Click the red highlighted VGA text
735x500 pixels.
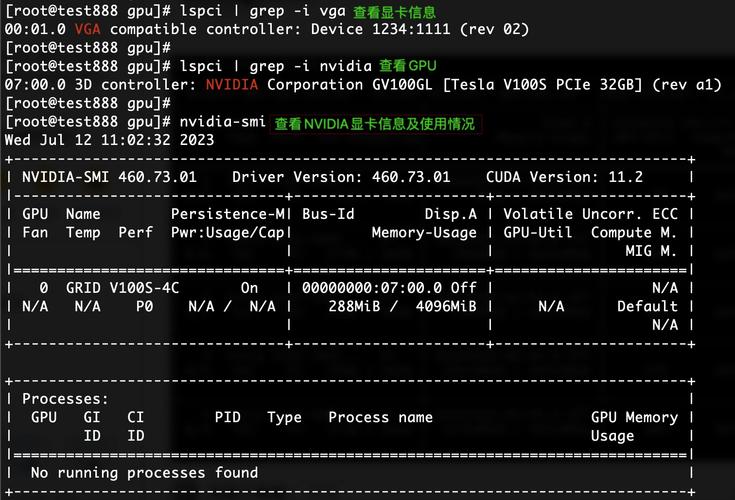[x=87, y=29]
